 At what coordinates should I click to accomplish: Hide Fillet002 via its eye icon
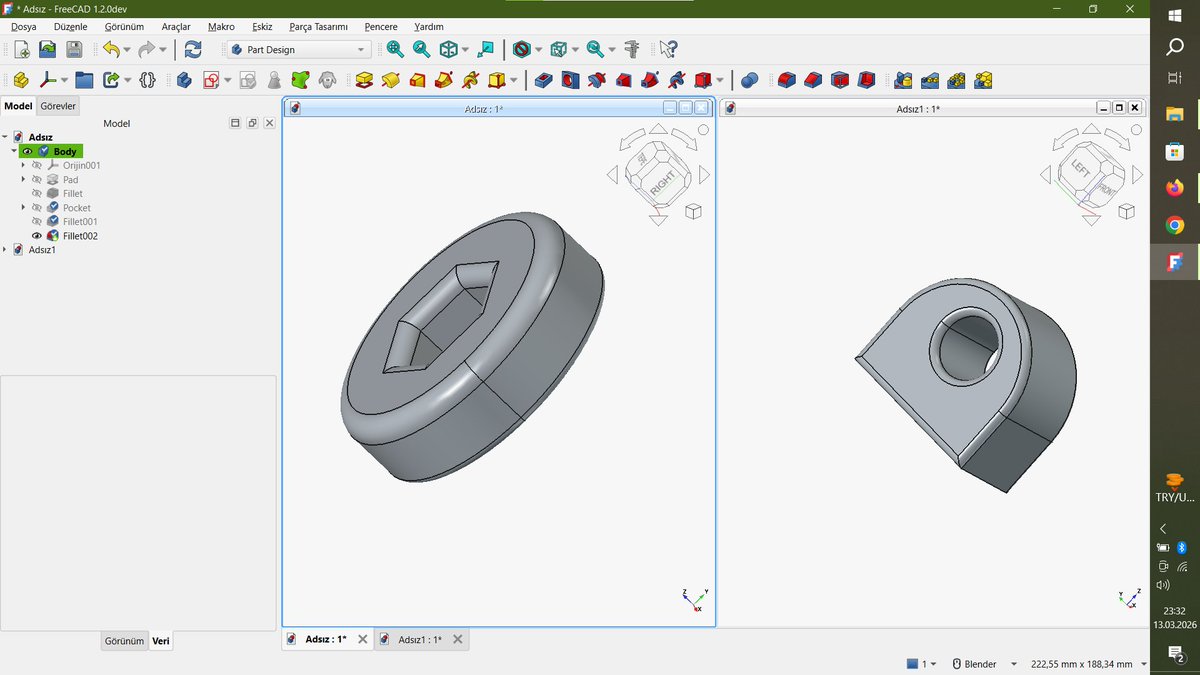tap(36, 236)
